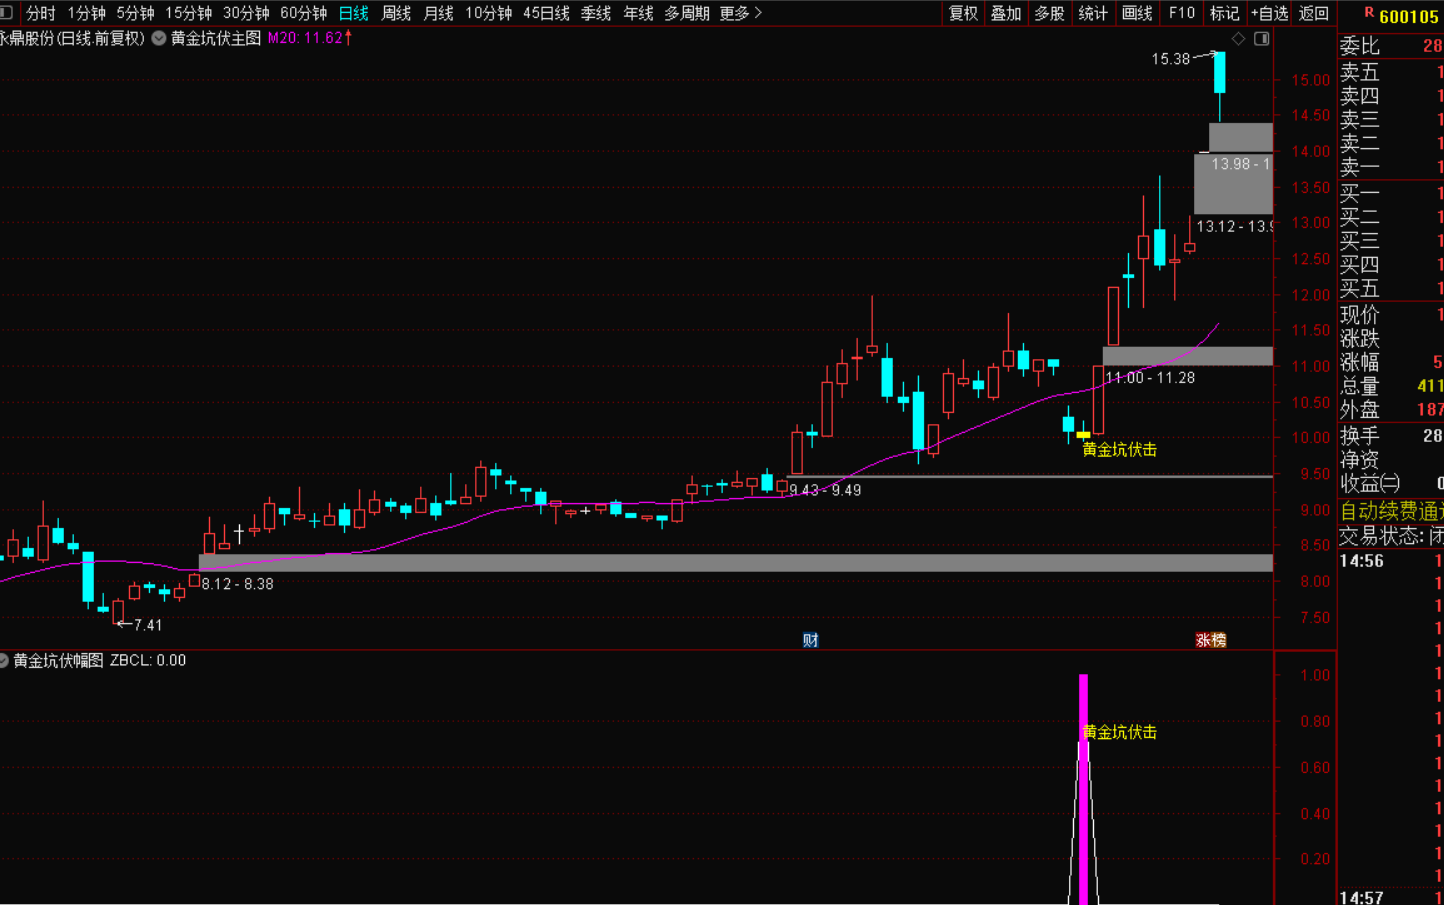Open the 黄金坑伏幅图 sub-indicator dropdown
Viewport: 1444px width, 905px height.
click(x=4, y=660)
